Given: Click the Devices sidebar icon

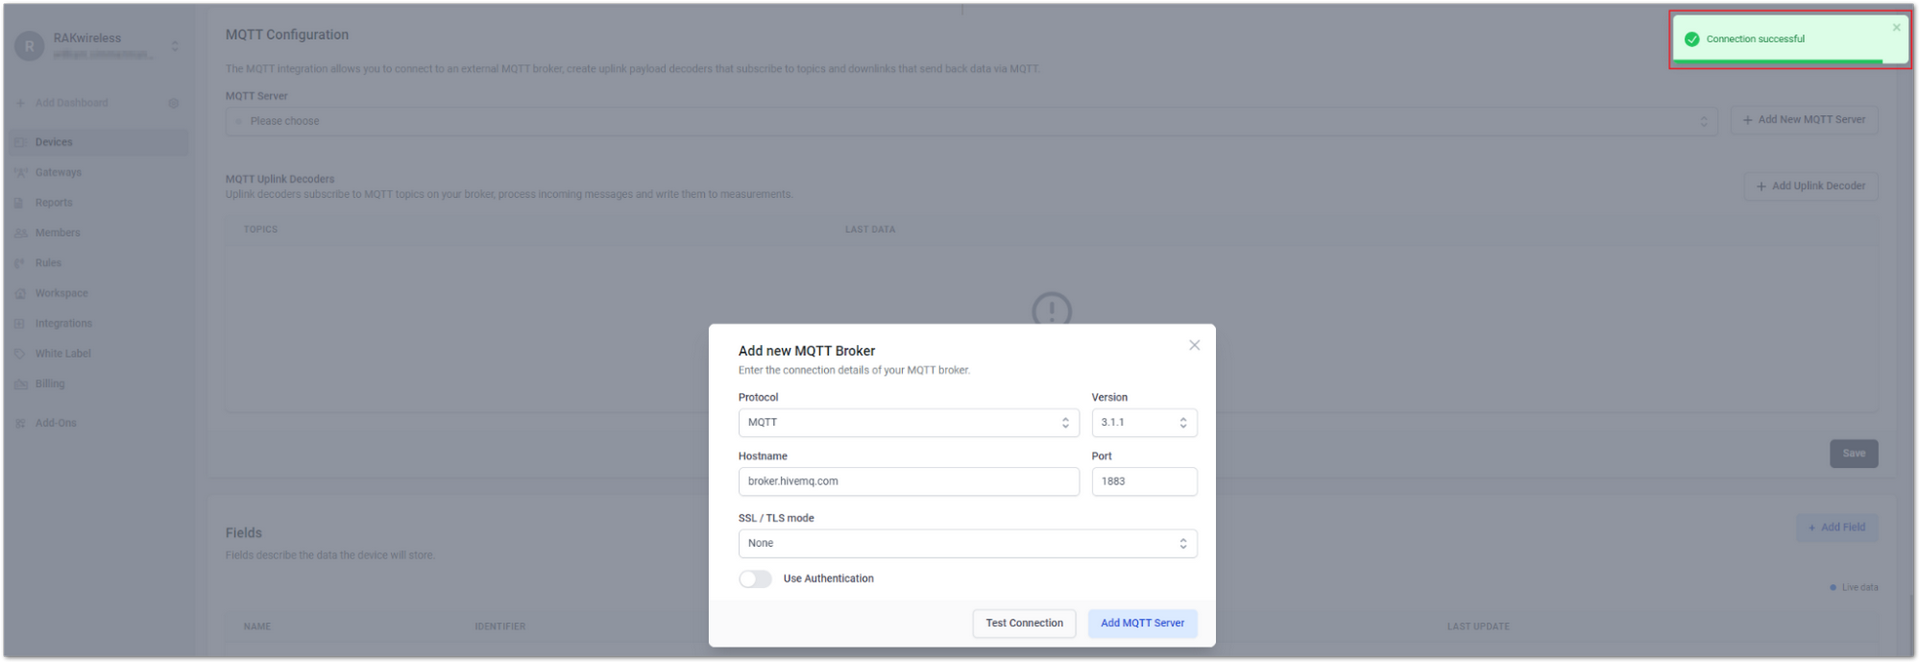Looking at the screenshot, I should pyautogui.click(x=20, y=142).
